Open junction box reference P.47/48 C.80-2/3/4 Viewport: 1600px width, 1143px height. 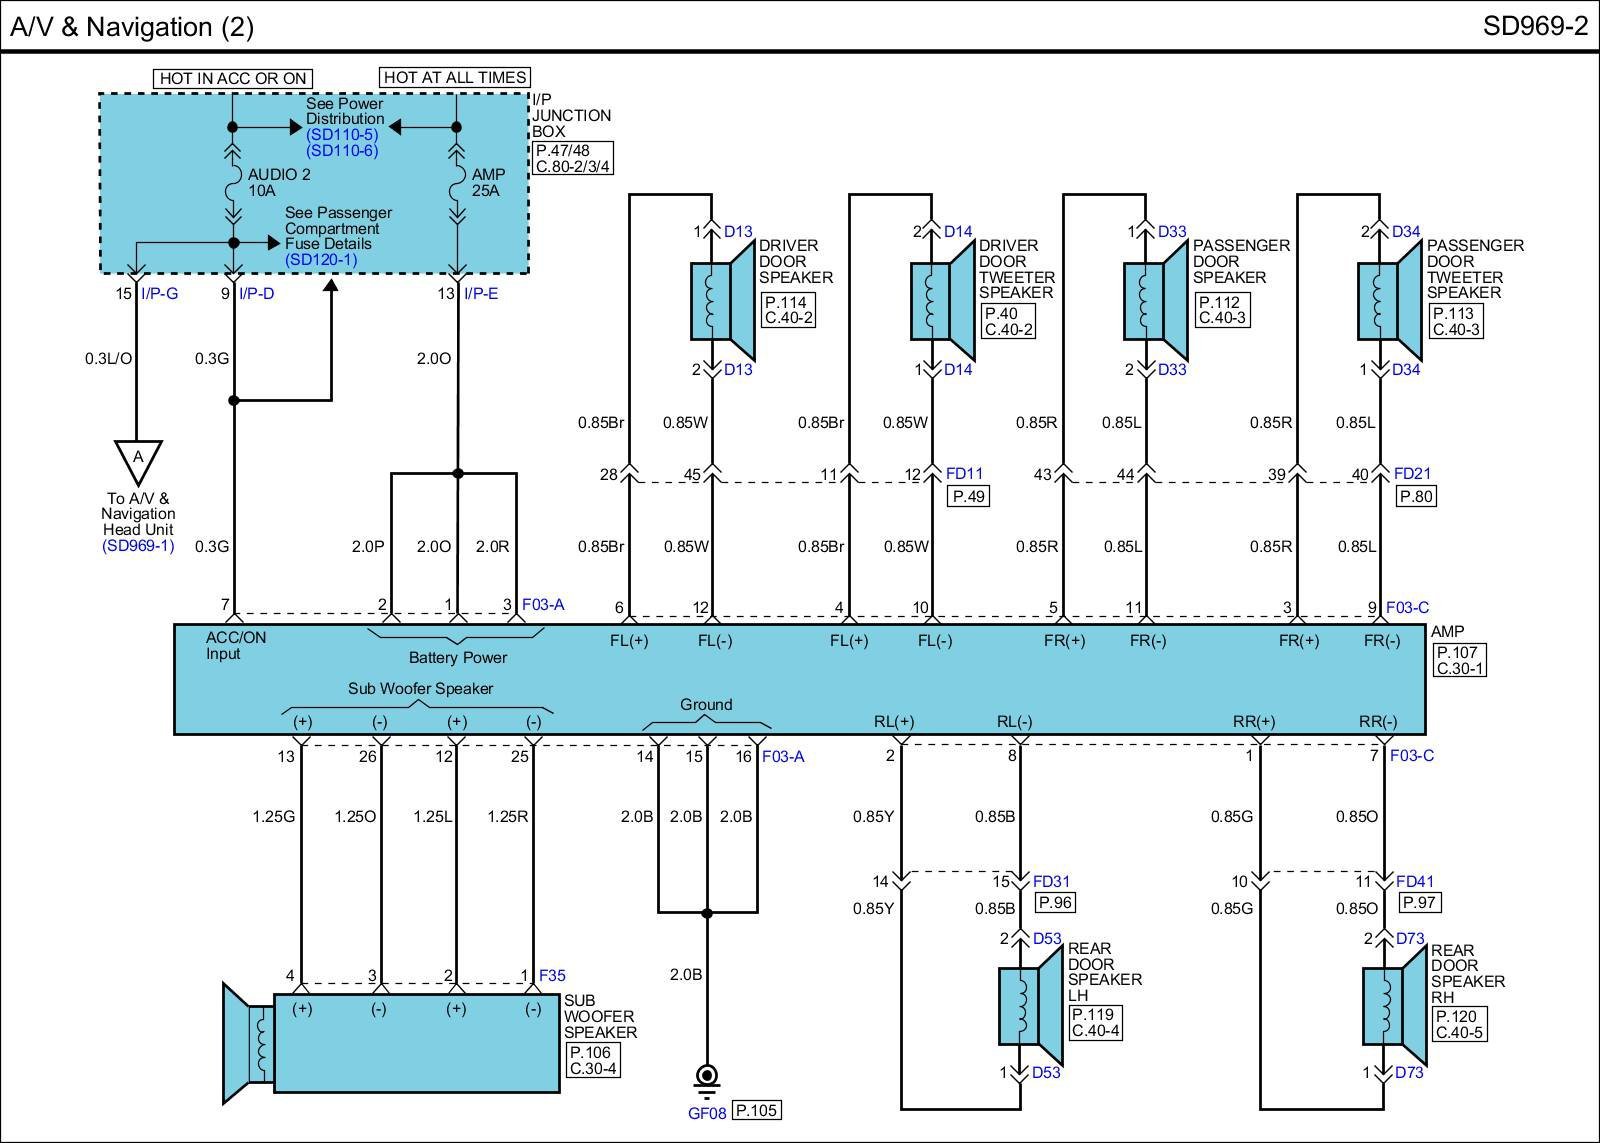(x=573, y=159)
